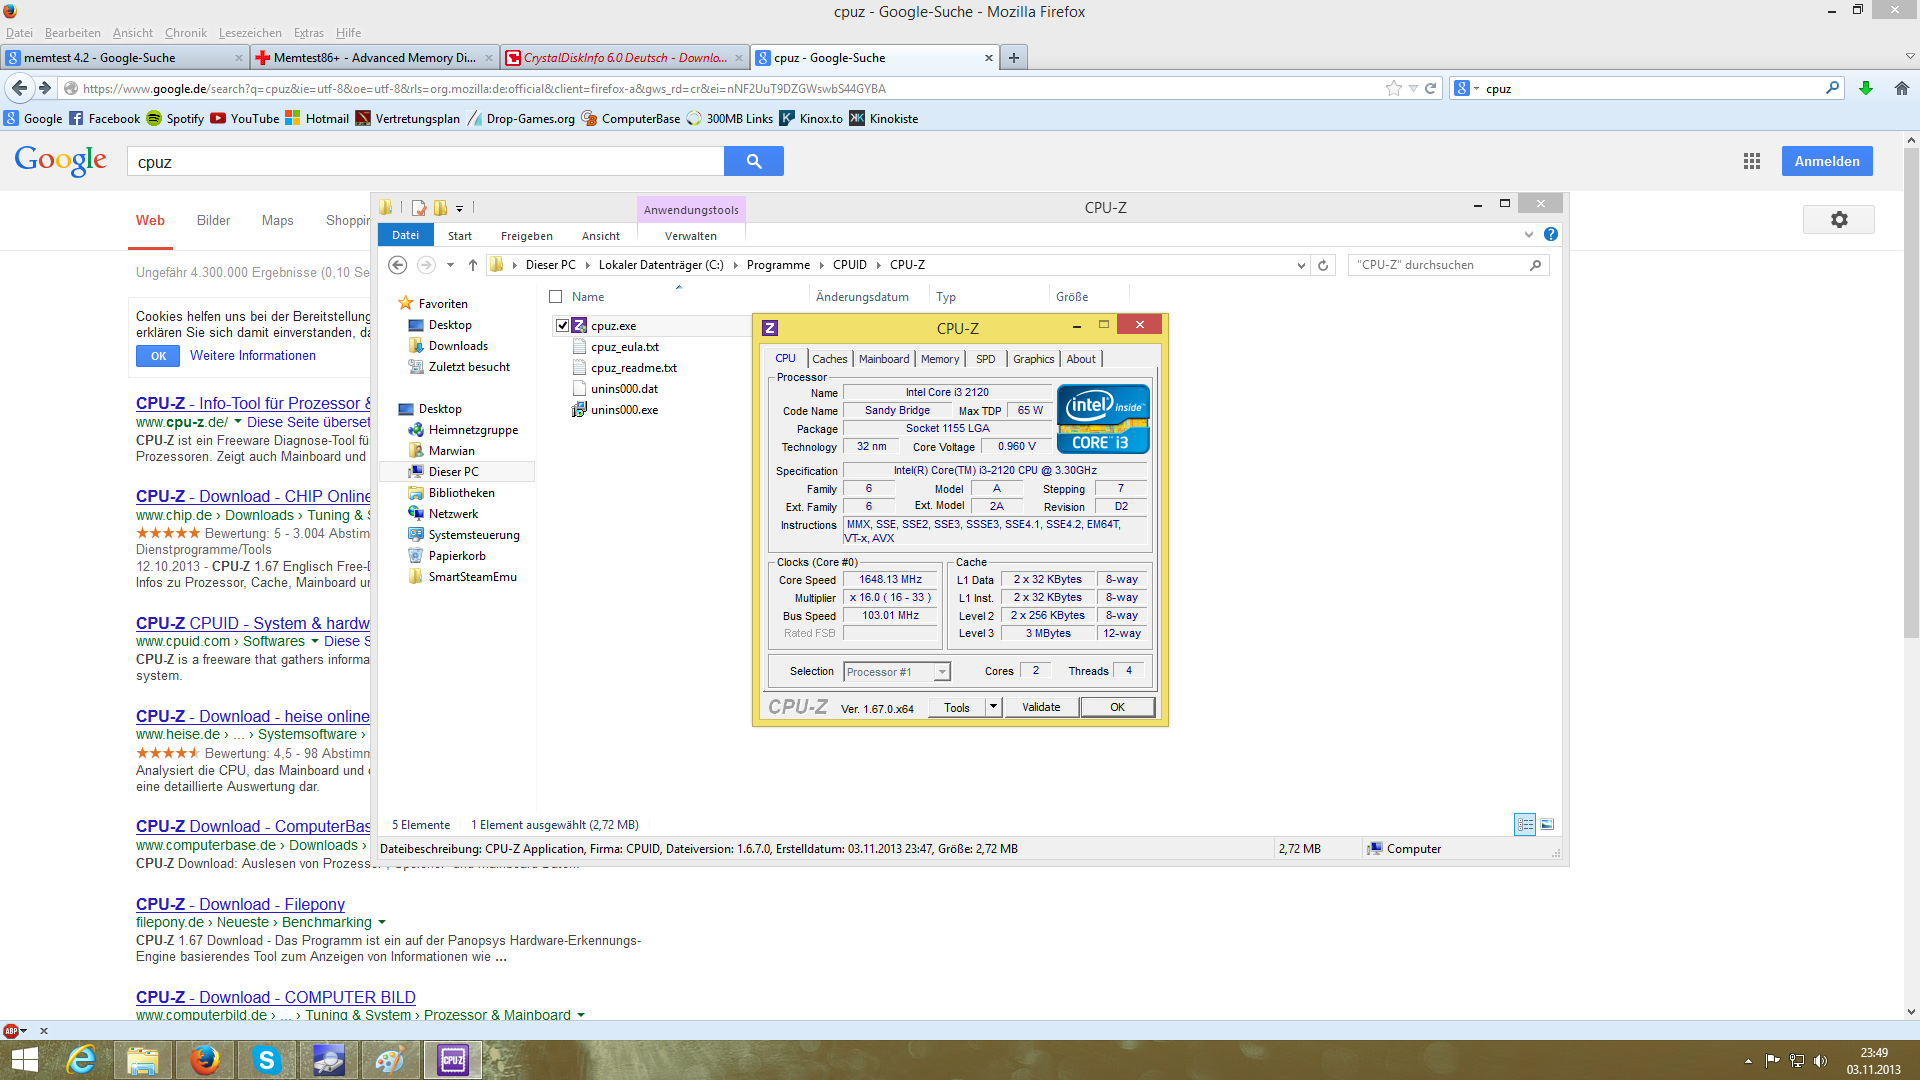This screenshot has width=1920, height=1080.
Task: Switch Explorer to large icons view
Action: (x=1547, y=824)
